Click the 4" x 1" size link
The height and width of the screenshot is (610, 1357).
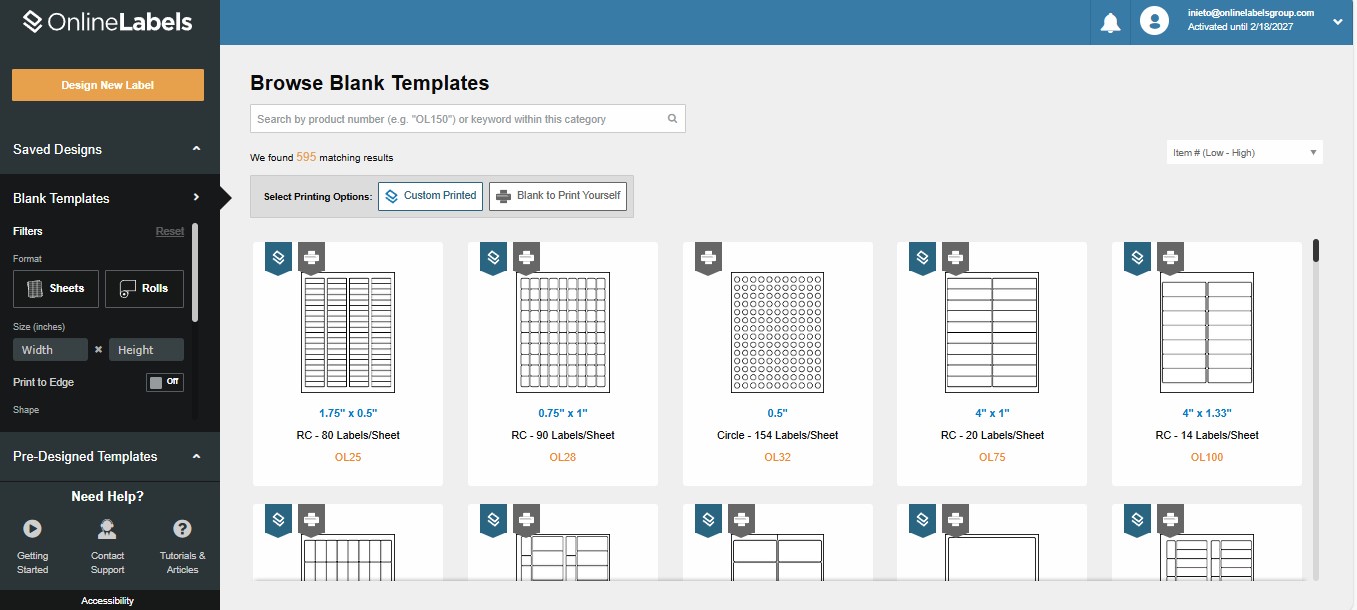tap(992, 413)
